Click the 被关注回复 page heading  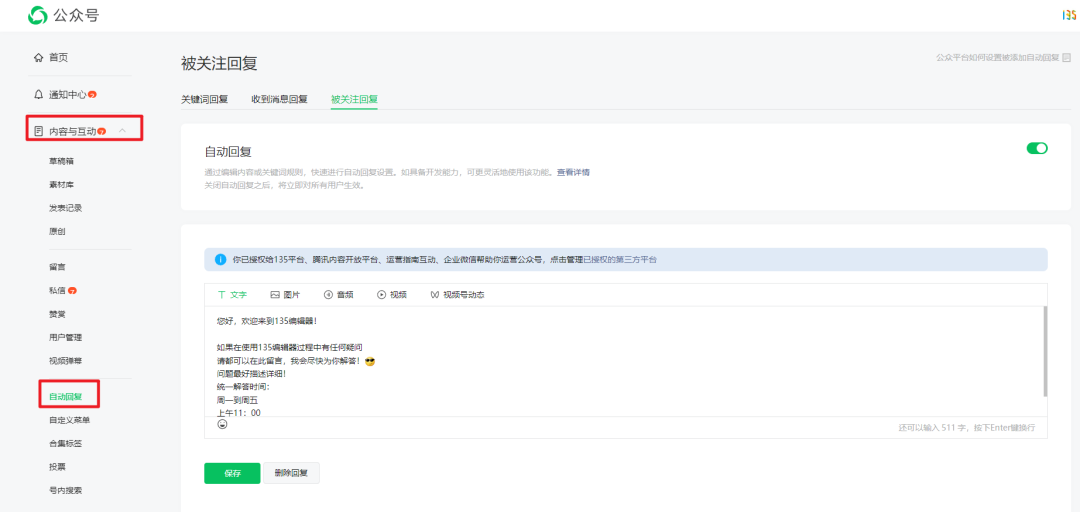(x=219, y=63)
